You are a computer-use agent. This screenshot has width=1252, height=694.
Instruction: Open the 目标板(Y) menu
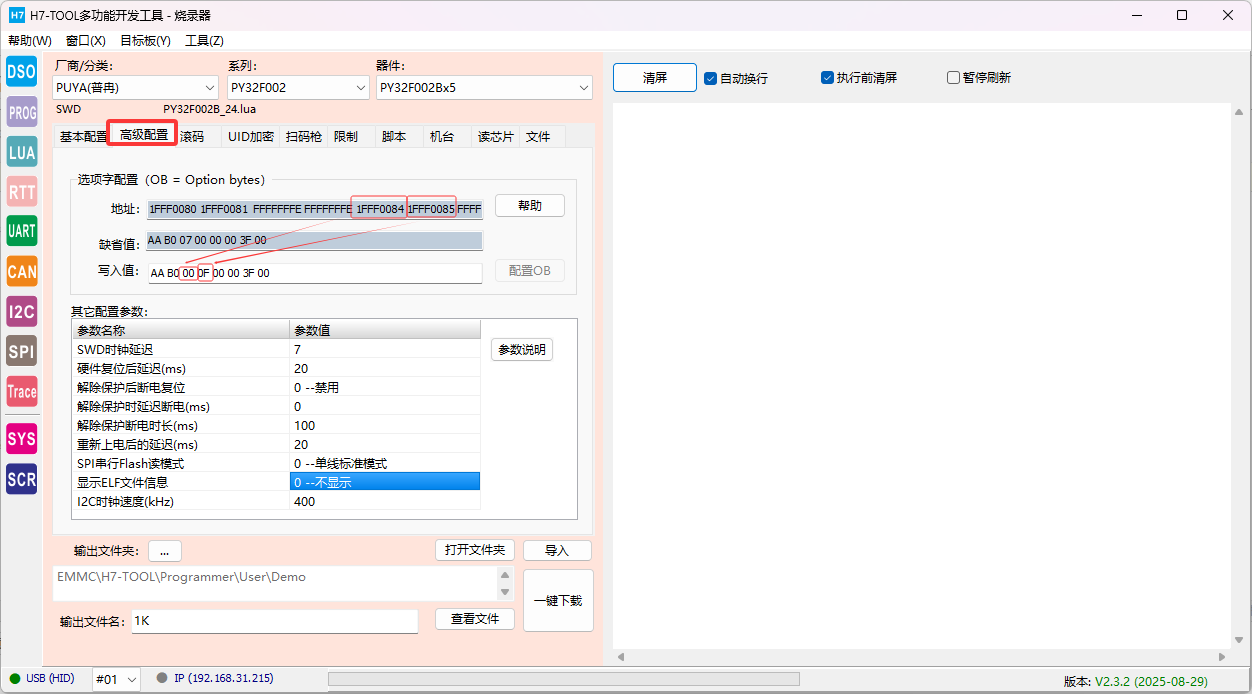point(145,41)
